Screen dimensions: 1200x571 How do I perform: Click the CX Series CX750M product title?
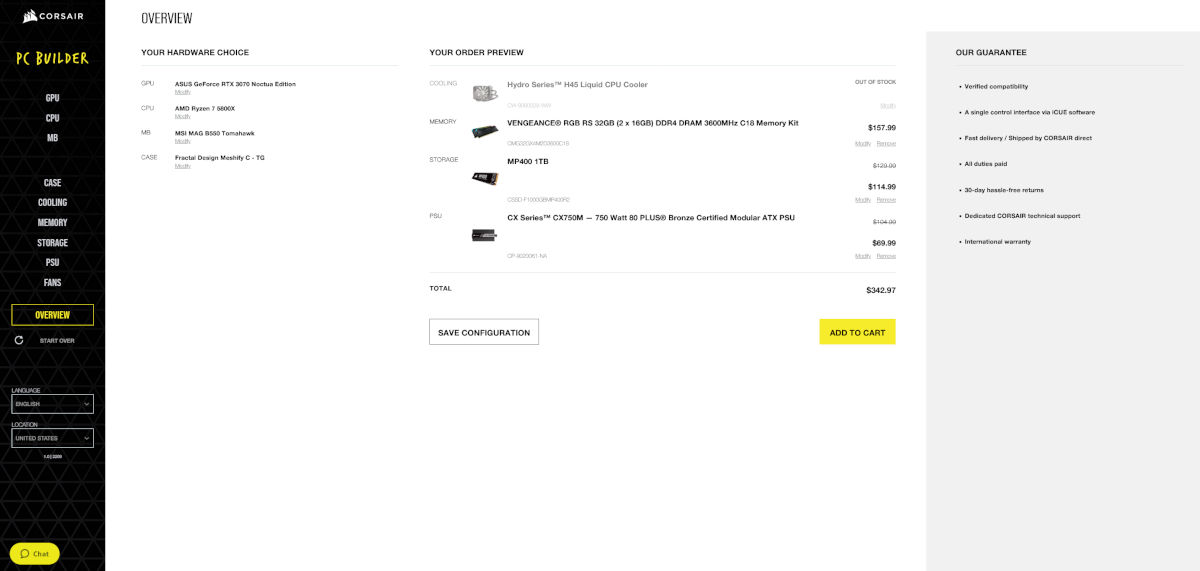point(651,217)
